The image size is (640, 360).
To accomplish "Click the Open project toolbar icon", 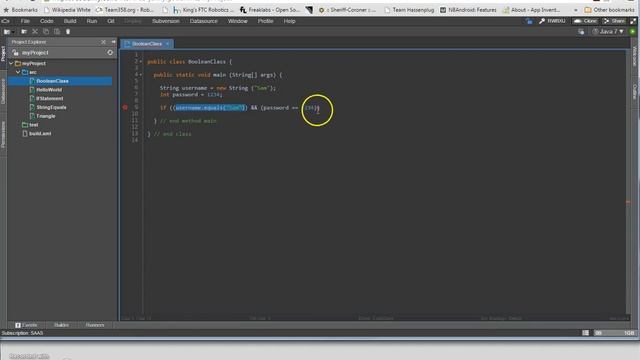I will (x=24, y=31).
